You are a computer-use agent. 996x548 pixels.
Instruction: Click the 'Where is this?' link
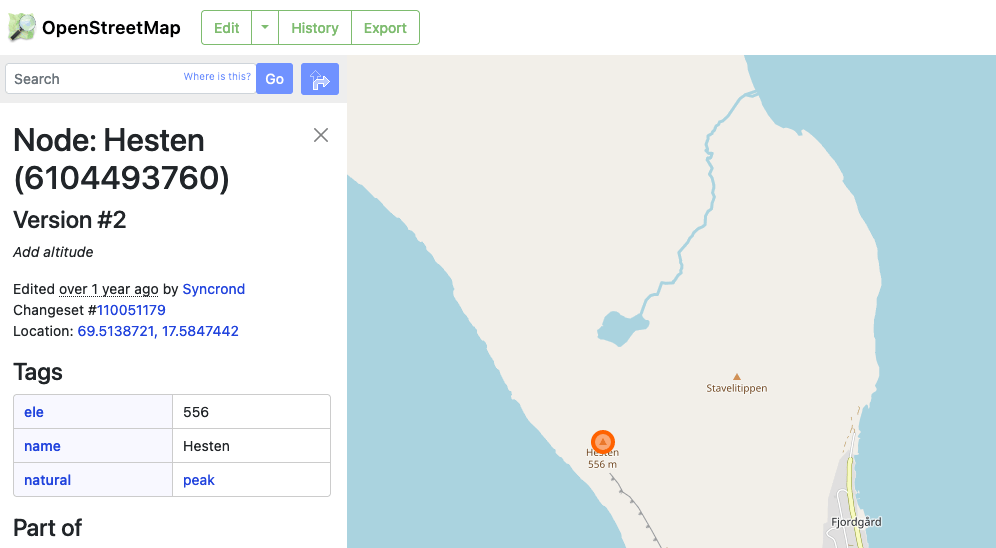[x=217, y=77]
